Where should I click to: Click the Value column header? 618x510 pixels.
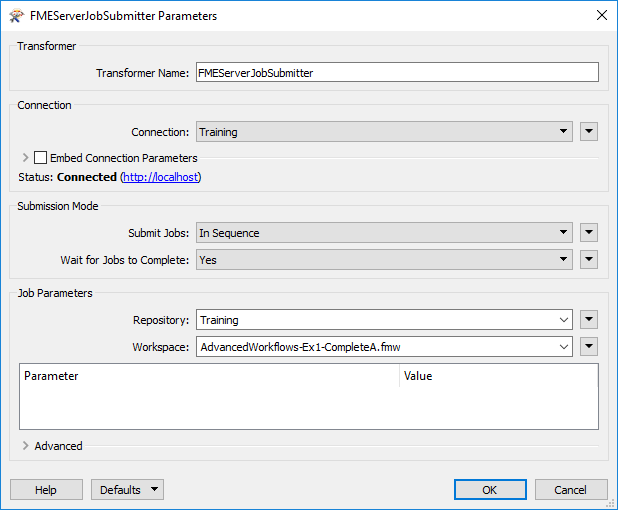499,376
